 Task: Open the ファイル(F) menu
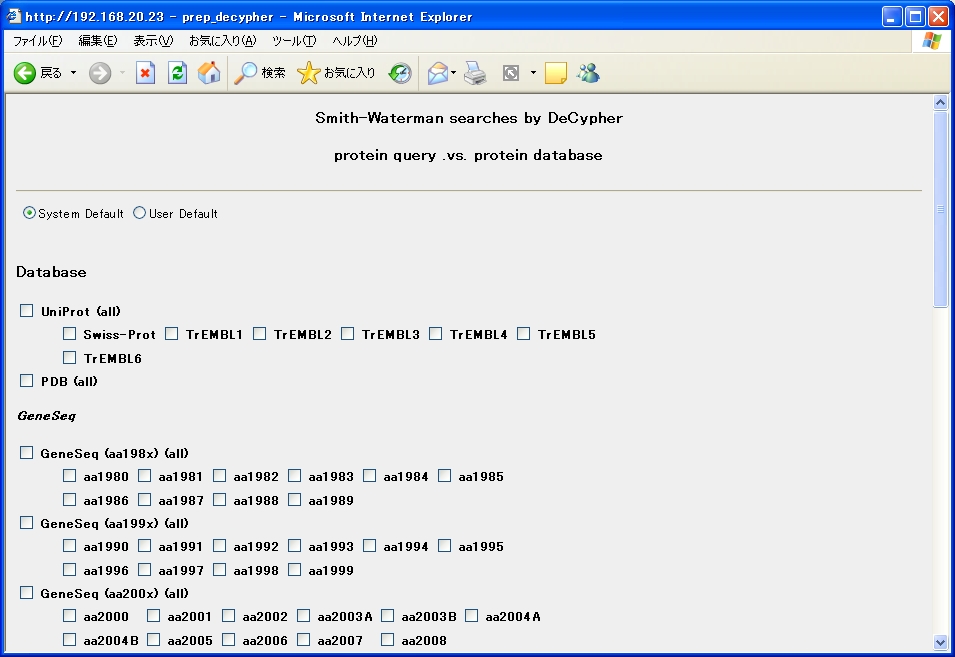[x=38, y=41]
